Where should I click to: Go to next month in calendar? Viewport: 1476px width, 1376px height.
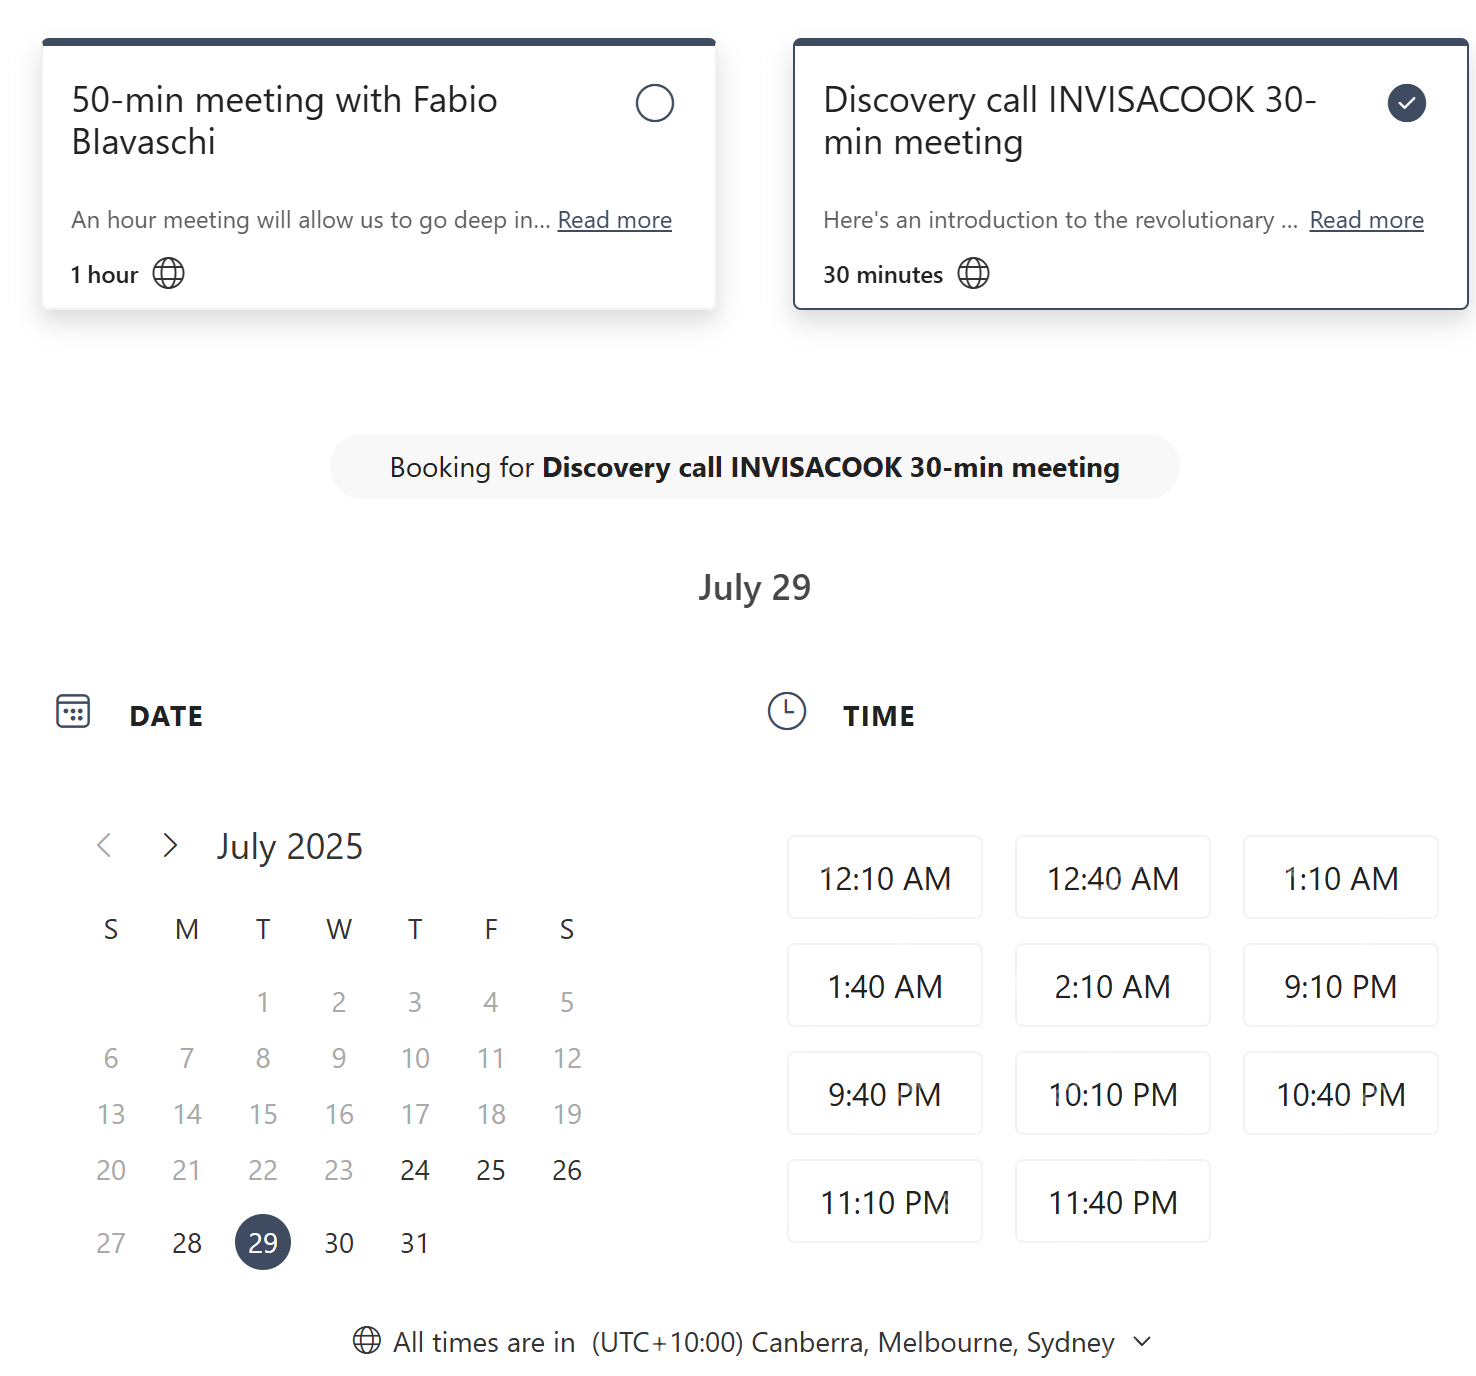click(170, 845)
